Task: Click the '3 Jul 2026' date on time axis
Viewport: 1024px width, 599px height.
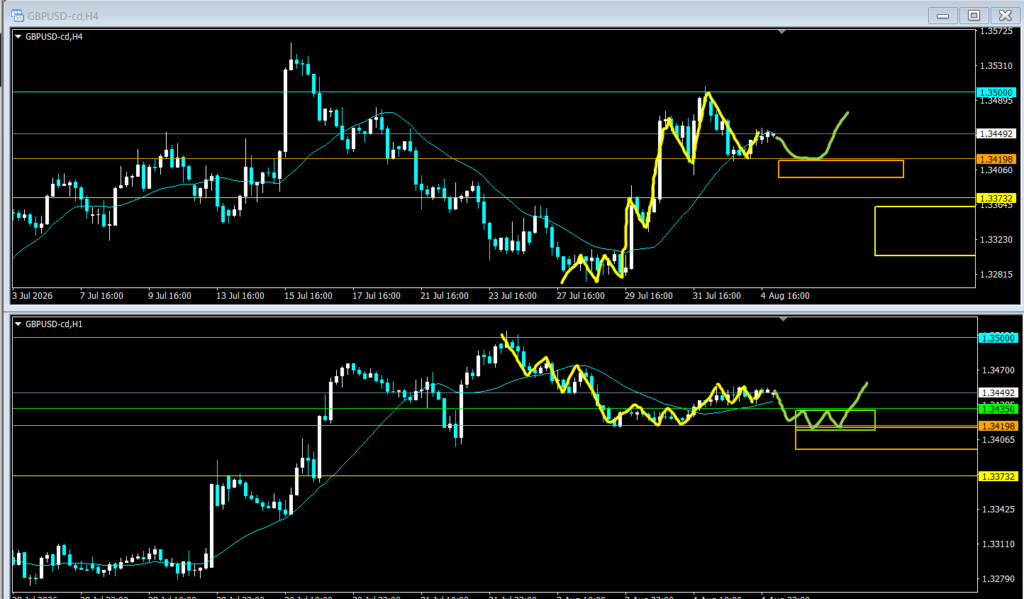Action: point(33,296)
